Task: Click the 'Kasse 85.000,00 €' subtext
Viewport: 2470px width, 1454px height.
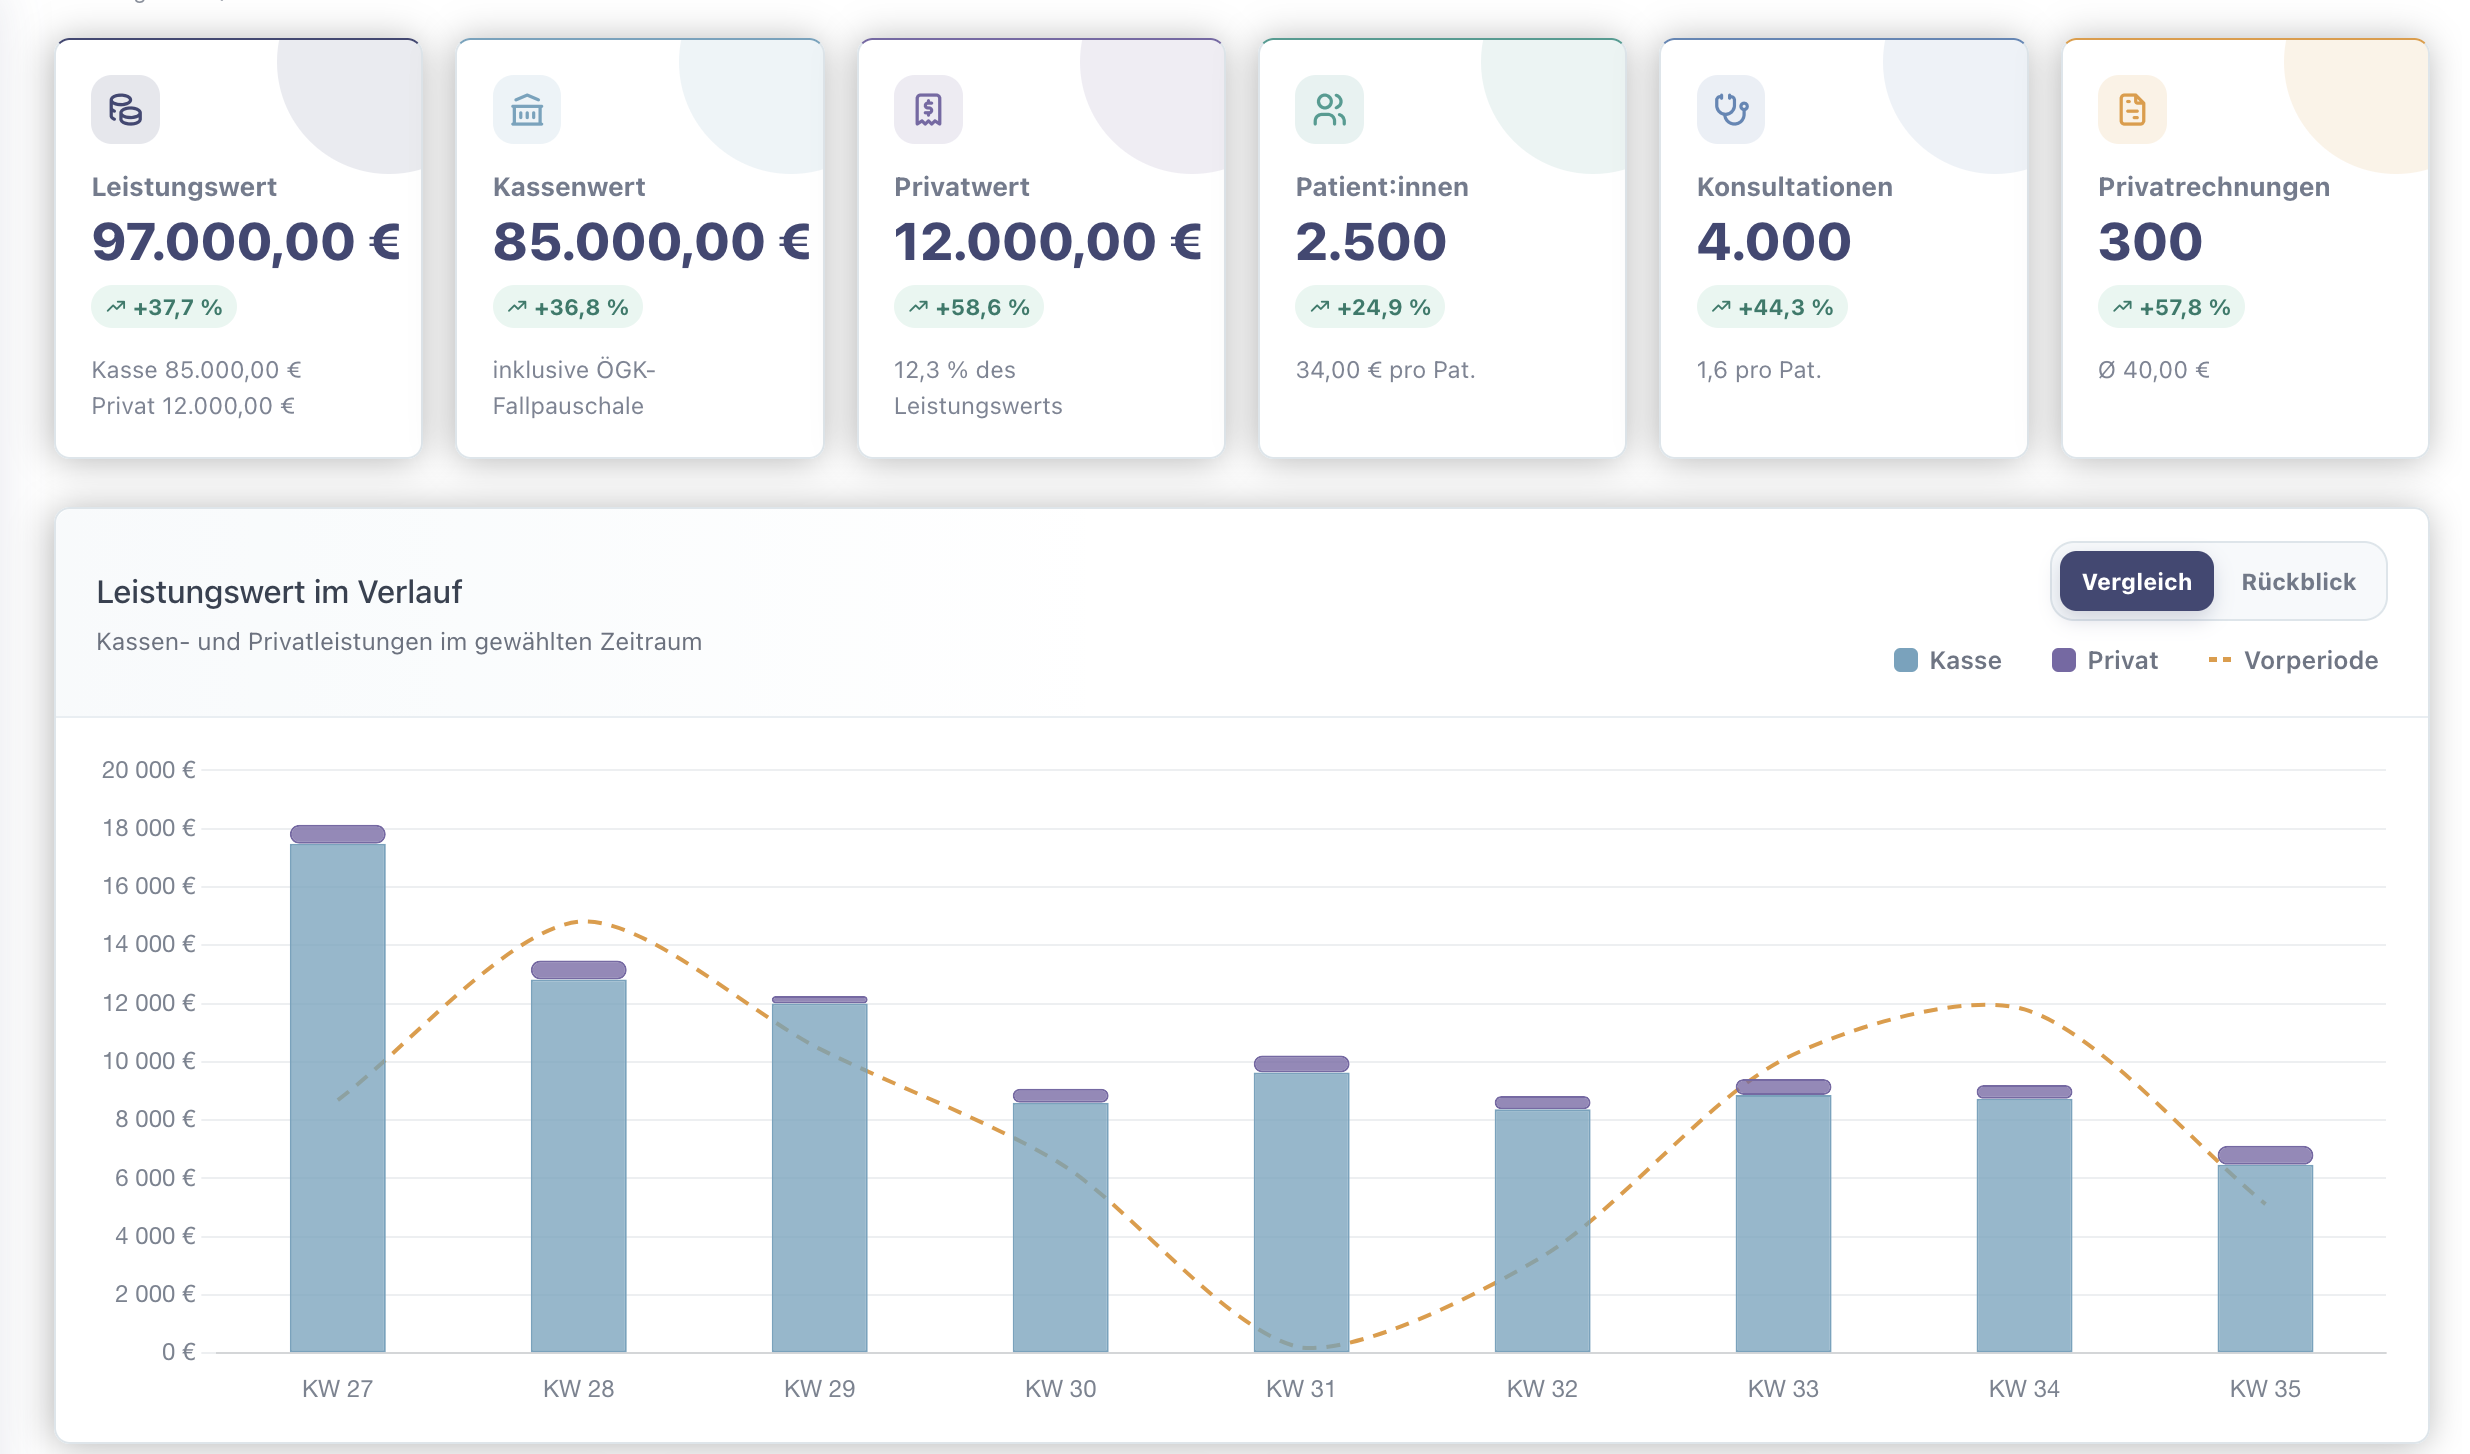Action: coord(196,370)
